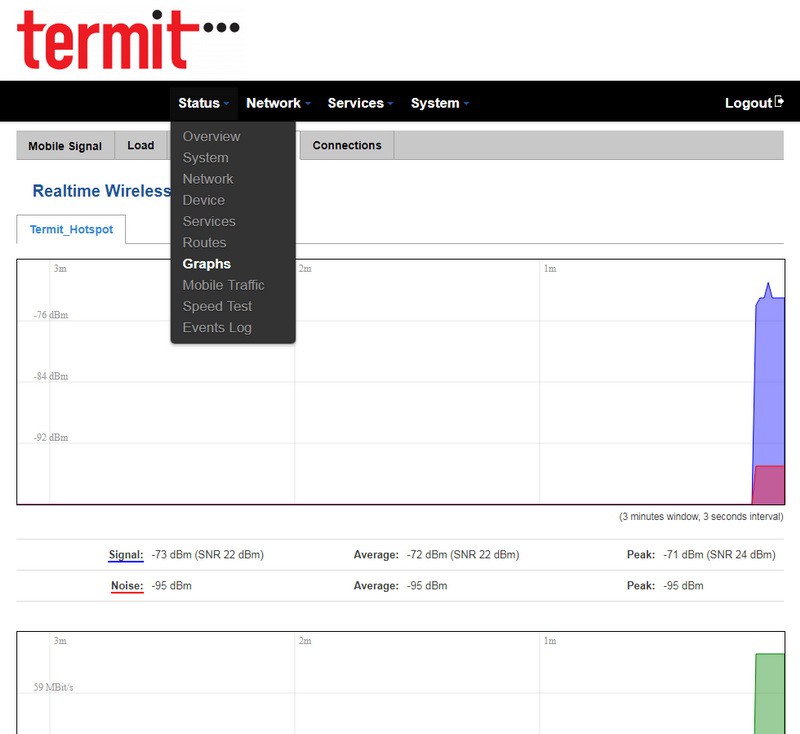The height and width of the screenshot is (734, 800).
Task: Select Network in the Status dropdown list
Action: [207, 179]
